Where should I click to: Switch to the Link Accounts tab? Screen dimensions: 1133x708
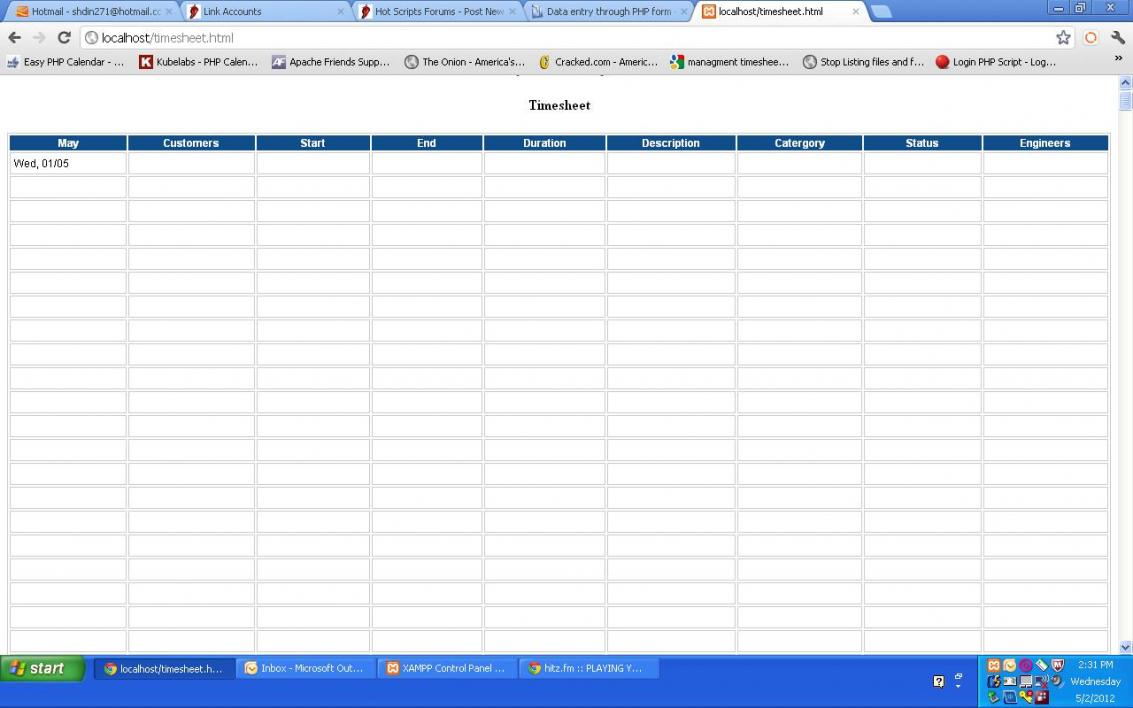coord(266,12)
